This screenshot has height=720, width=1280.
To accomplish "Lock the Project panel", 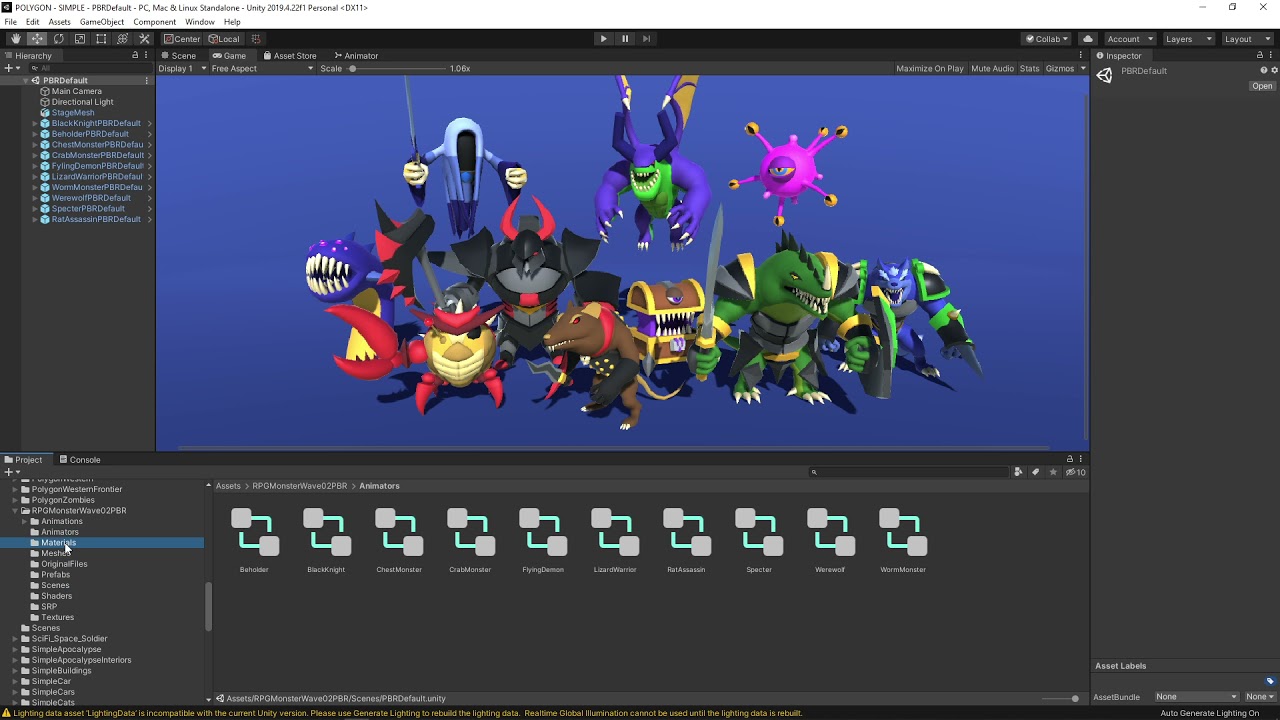I will (1069, 459).
